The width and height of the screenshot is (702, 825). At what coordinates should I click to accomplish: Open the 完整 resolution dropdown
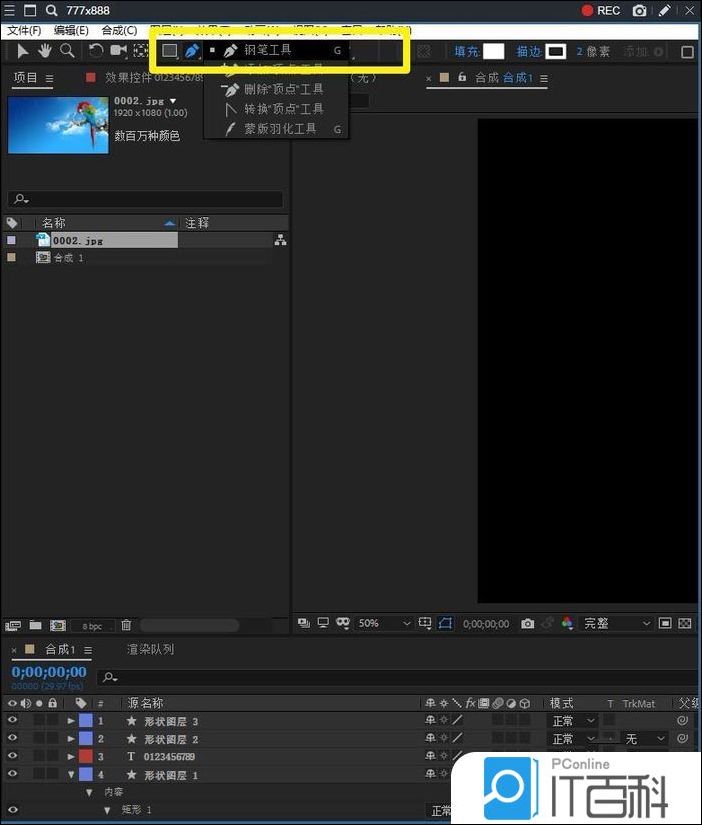[x=616, y=623]
